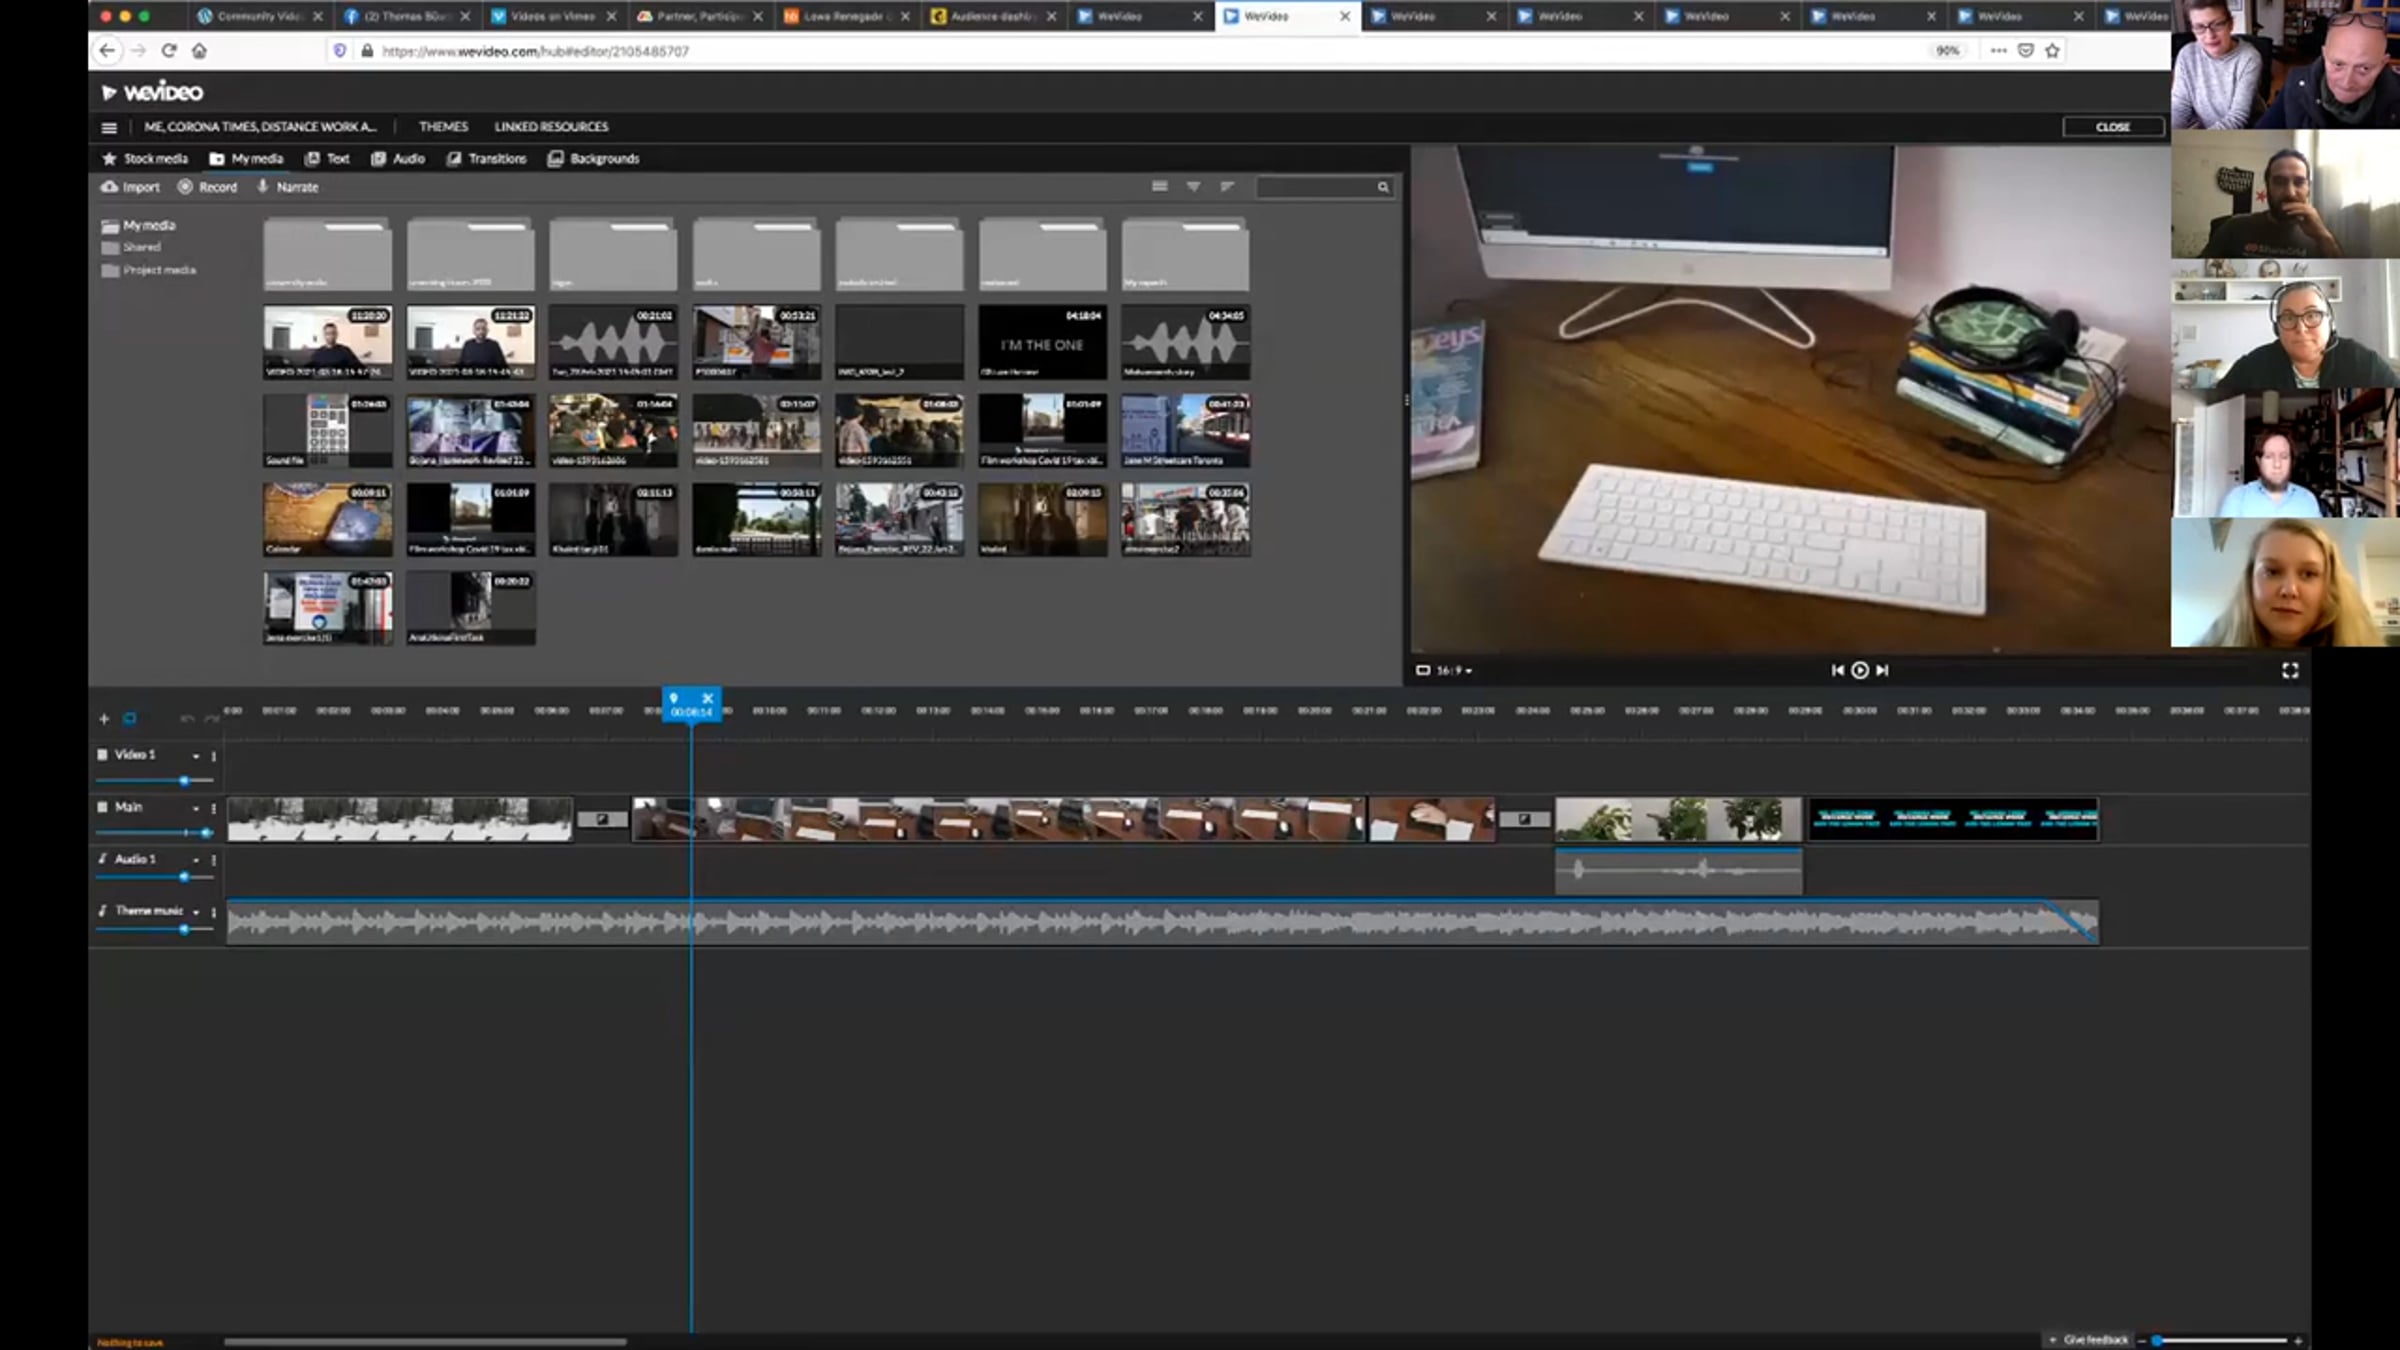Click the undo arrow above timeline
The width and height of the screenshot is (2400, 1350).
(186, 718)
